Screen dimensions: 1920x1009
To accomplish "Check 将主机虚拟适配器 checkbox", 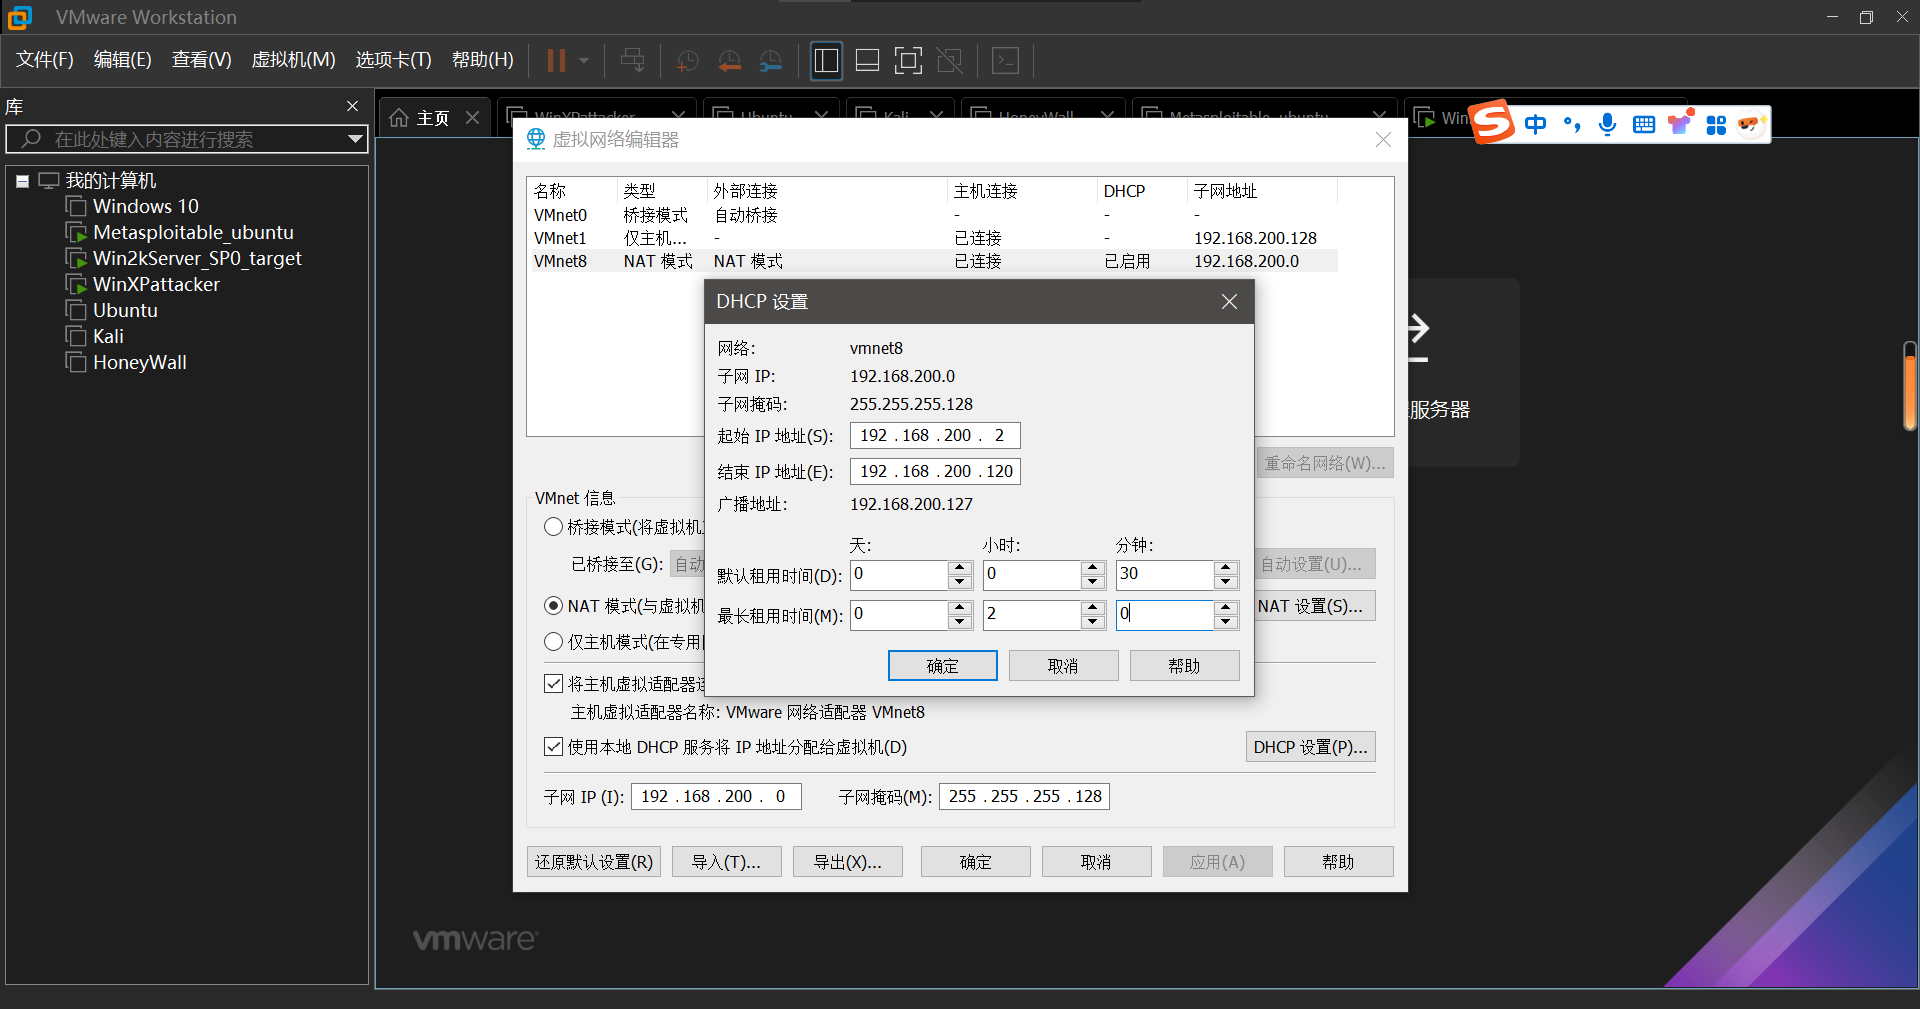I will point(554,683).
